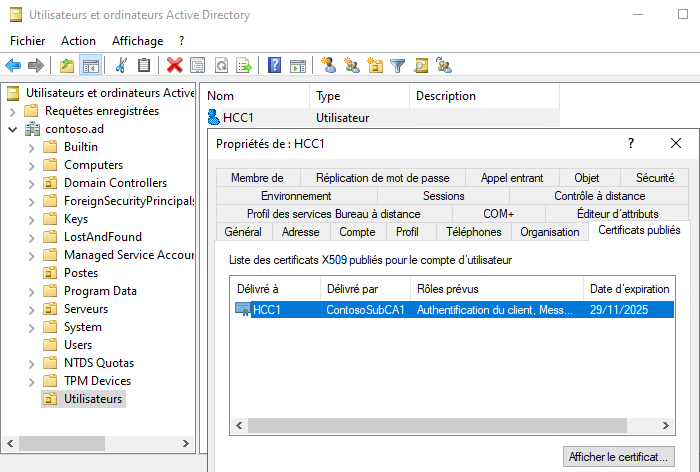The width and height of the screenshot is (700, 472).
Task: Open the blue Help icon
Action: 274,66
